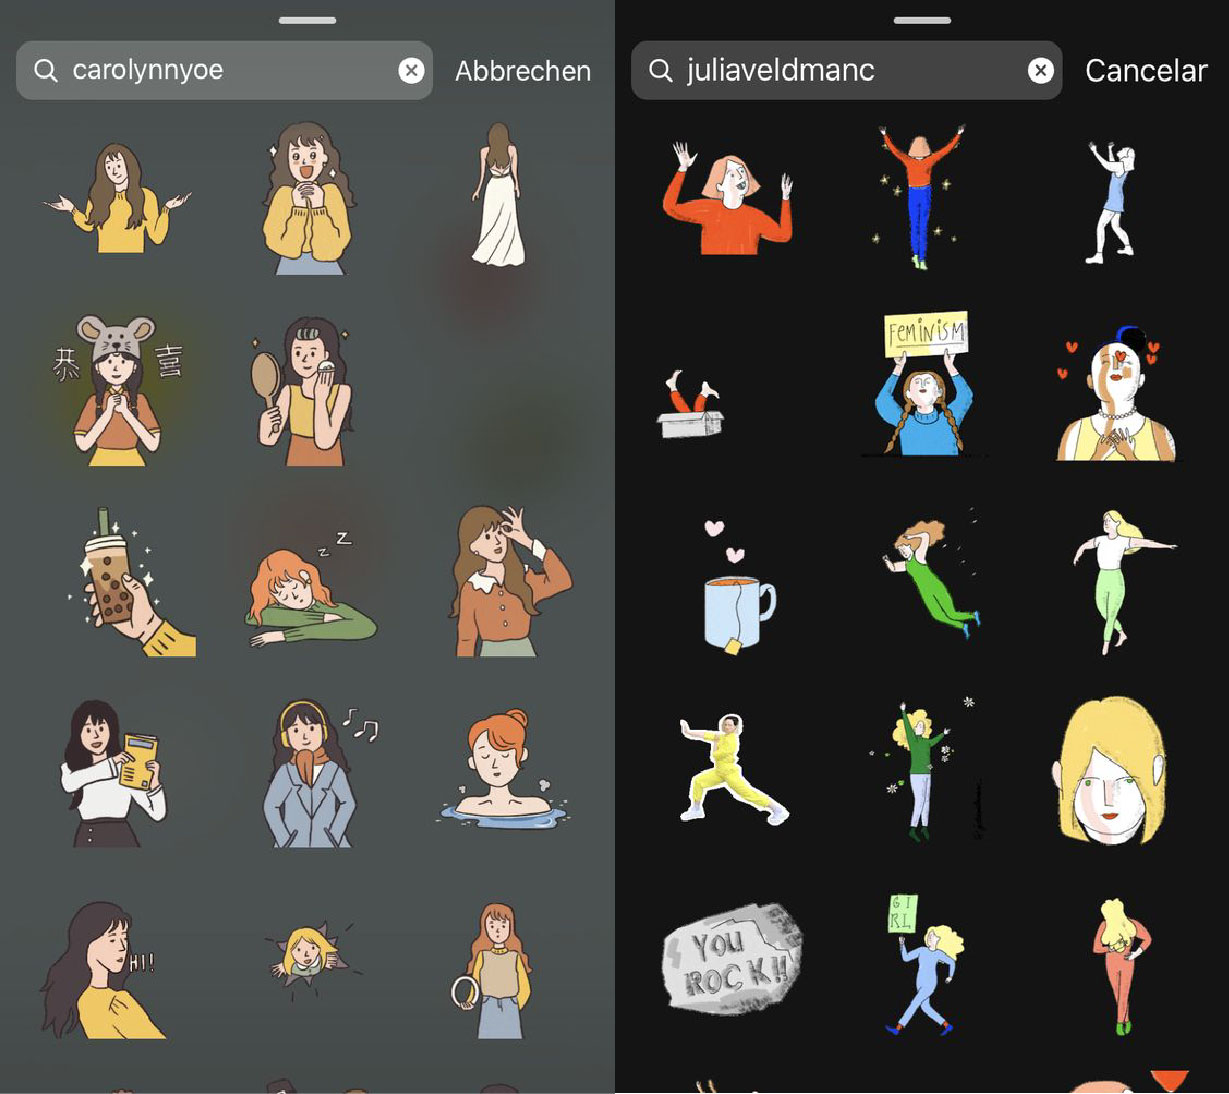Add the girl with headphones sticker
Screen dimensions: 1229x1094
[311, 774]
